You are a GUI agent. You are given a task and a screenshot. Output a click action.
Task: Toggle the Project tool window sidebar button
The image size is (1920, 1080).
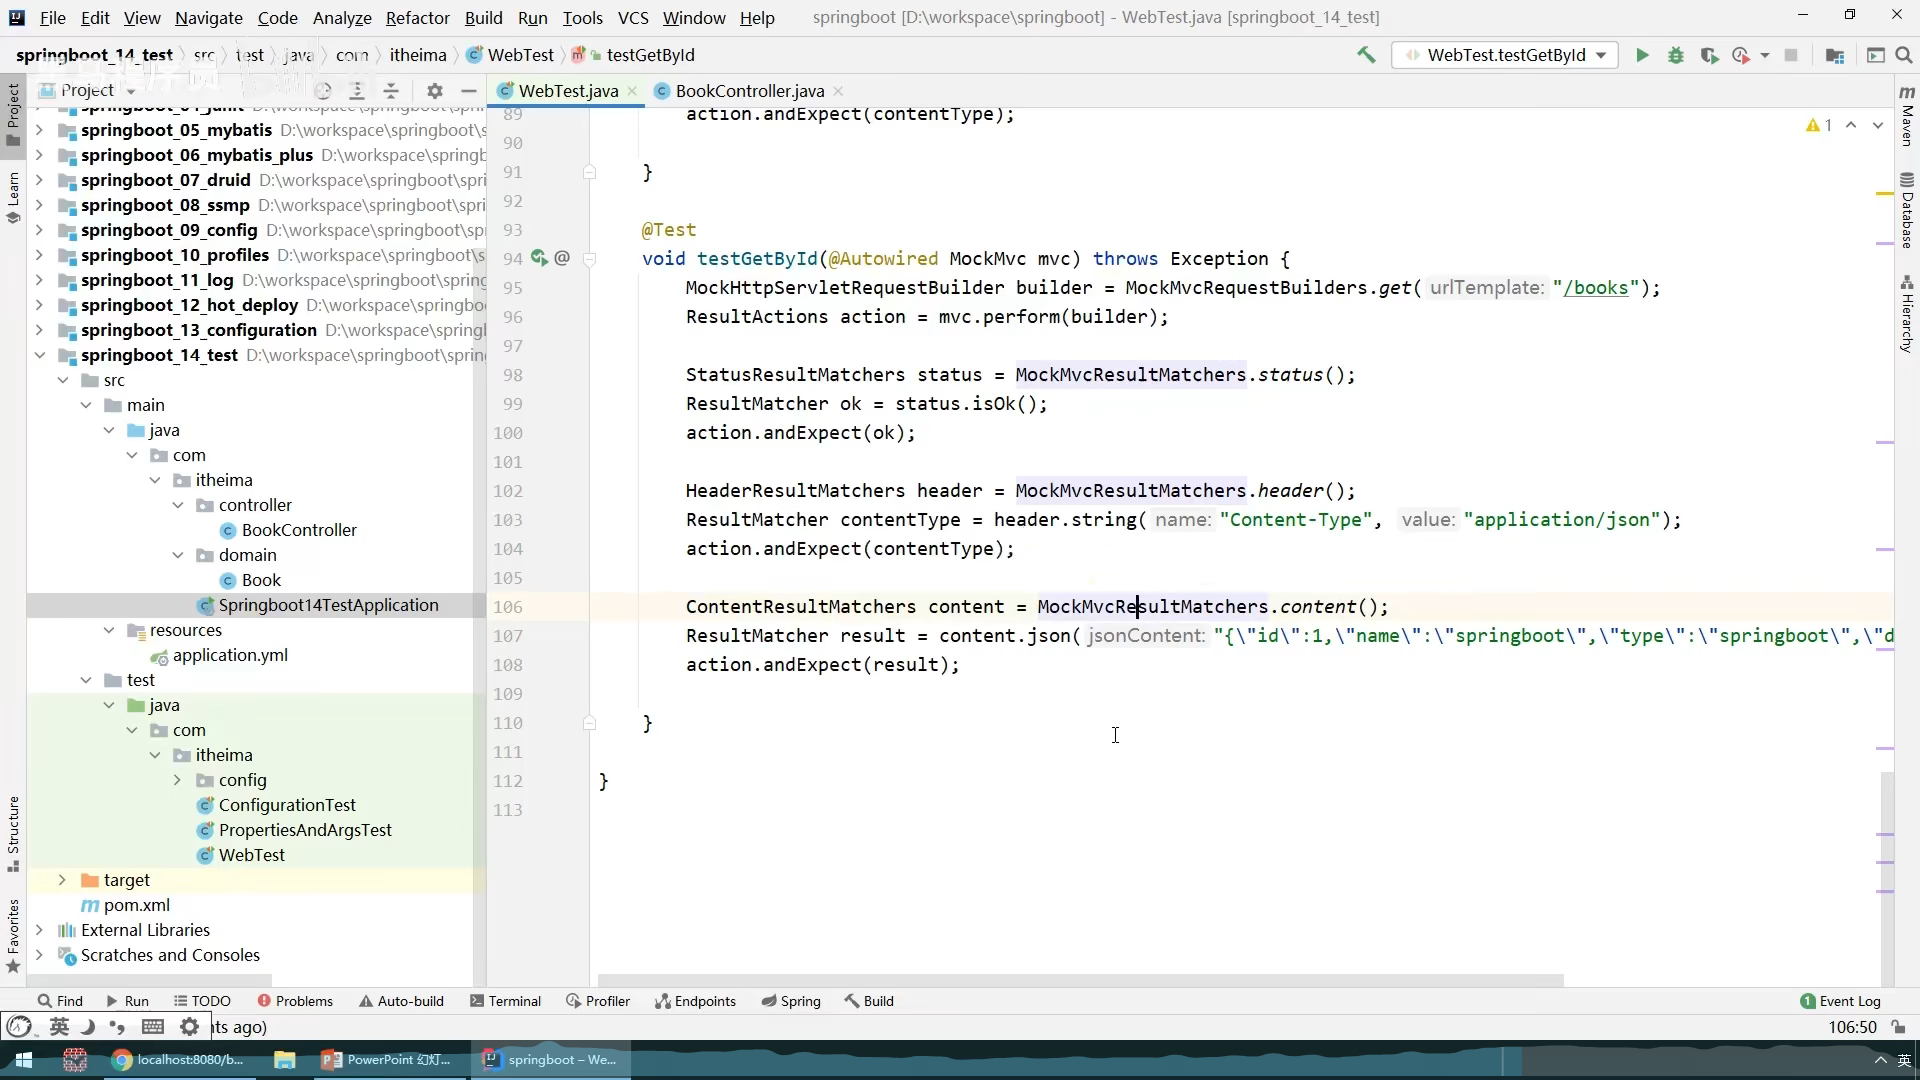pos(13,115)
